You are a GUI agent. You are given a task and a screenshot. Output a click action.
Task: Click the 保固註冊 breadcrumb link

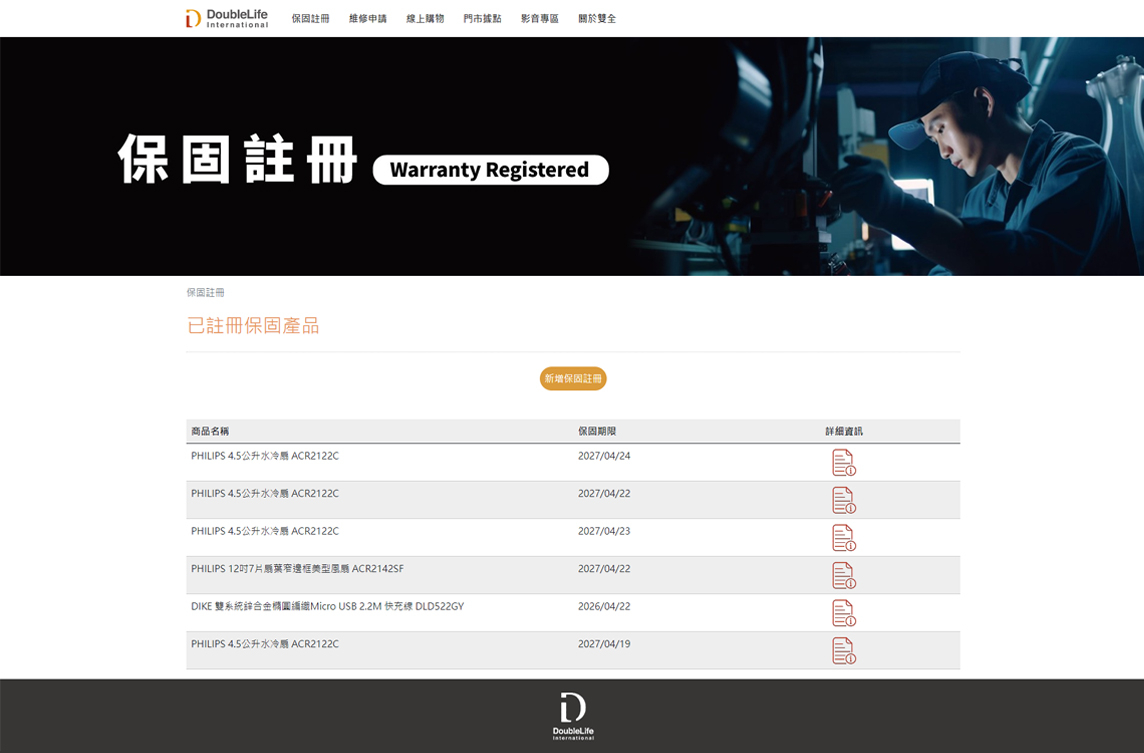coord(205,293)
